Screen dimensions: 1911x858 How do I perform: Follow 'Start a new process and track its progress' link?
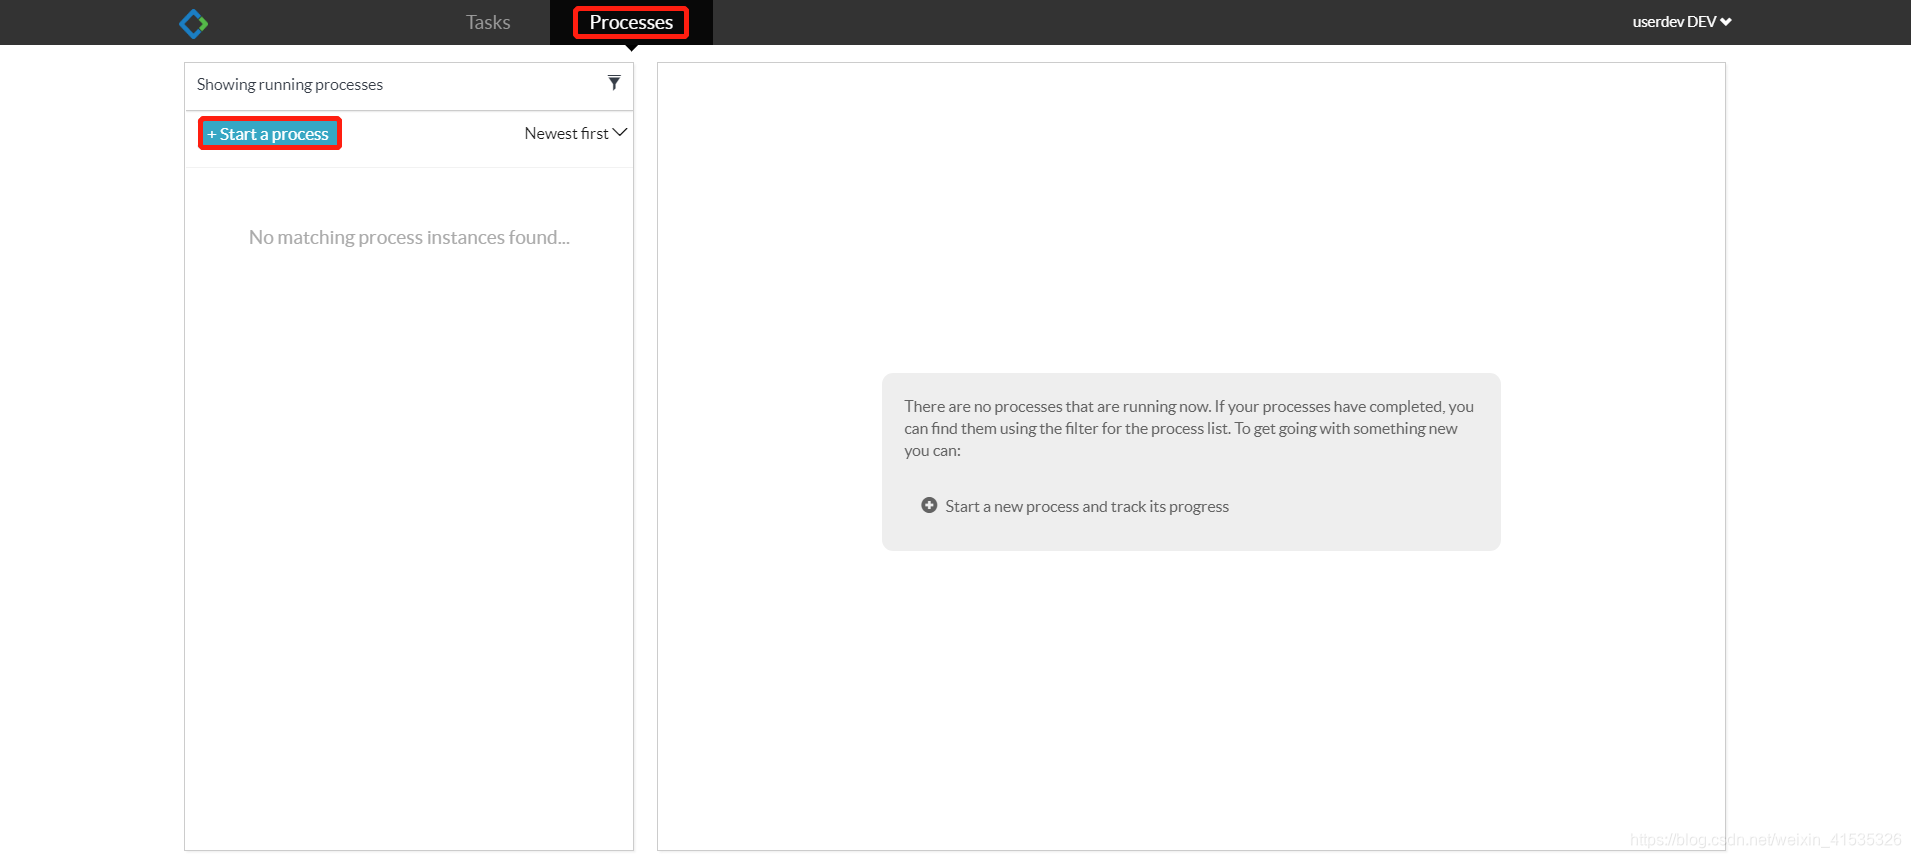[1087, 506]
